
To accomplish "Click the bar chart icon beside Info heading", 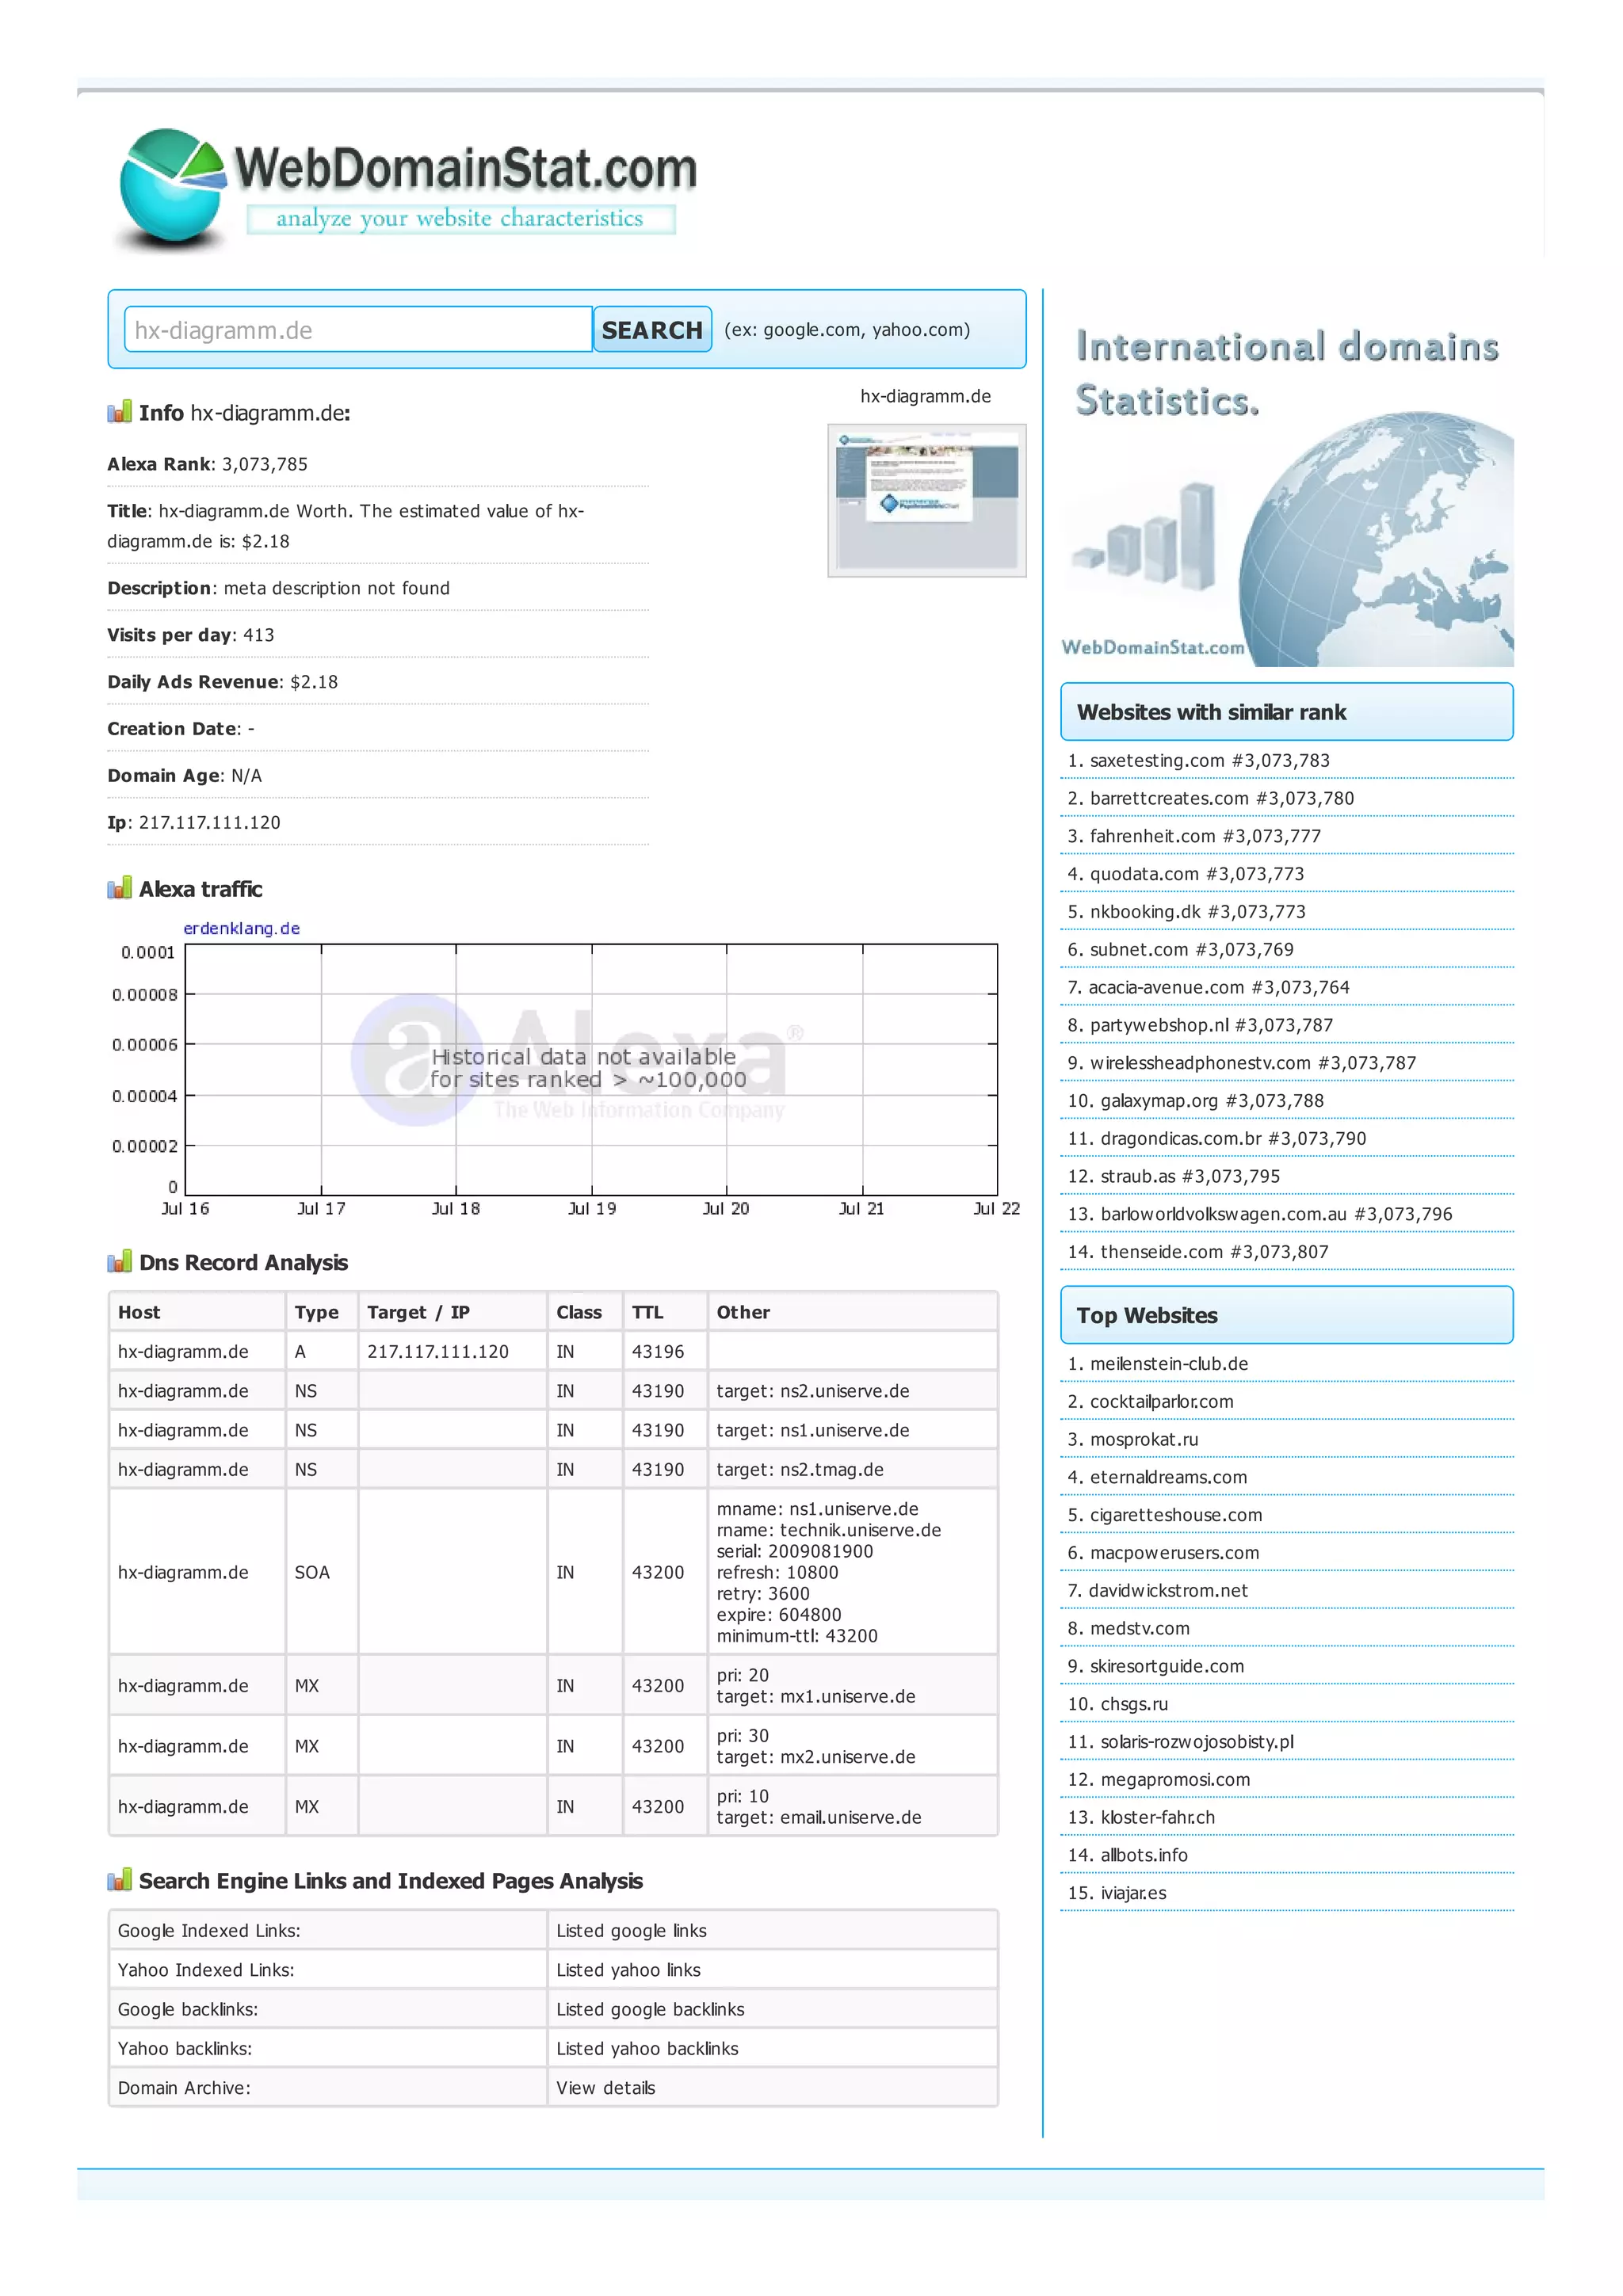I will pos(119,411).
